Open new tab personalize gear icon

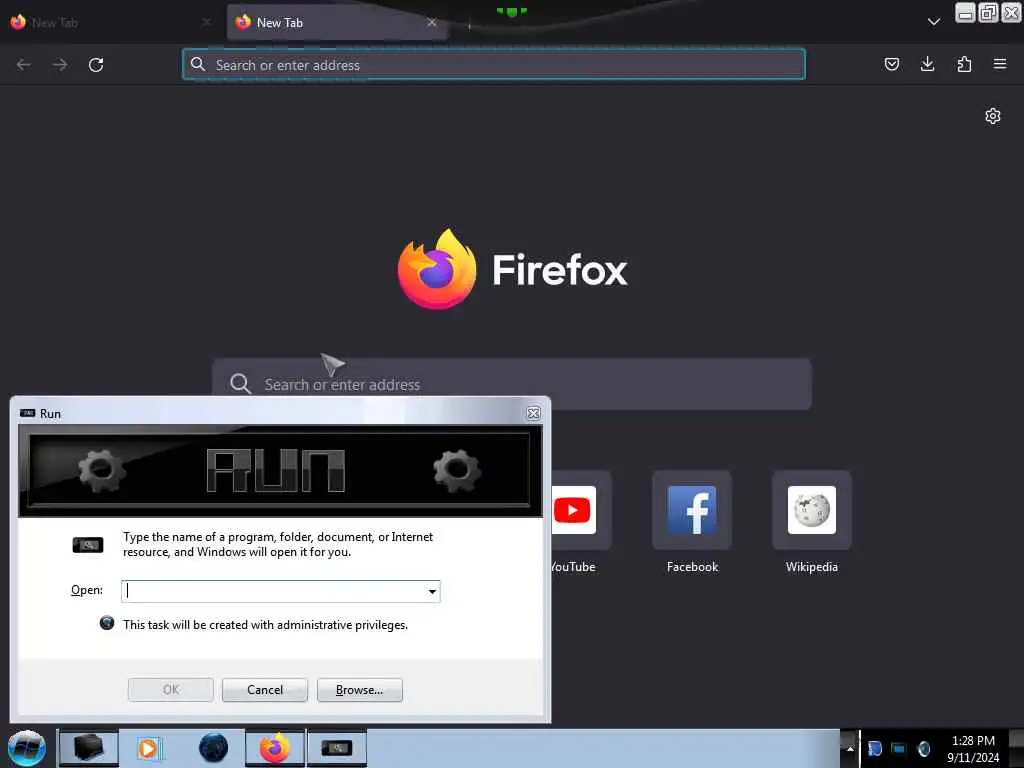pos(993,116)
